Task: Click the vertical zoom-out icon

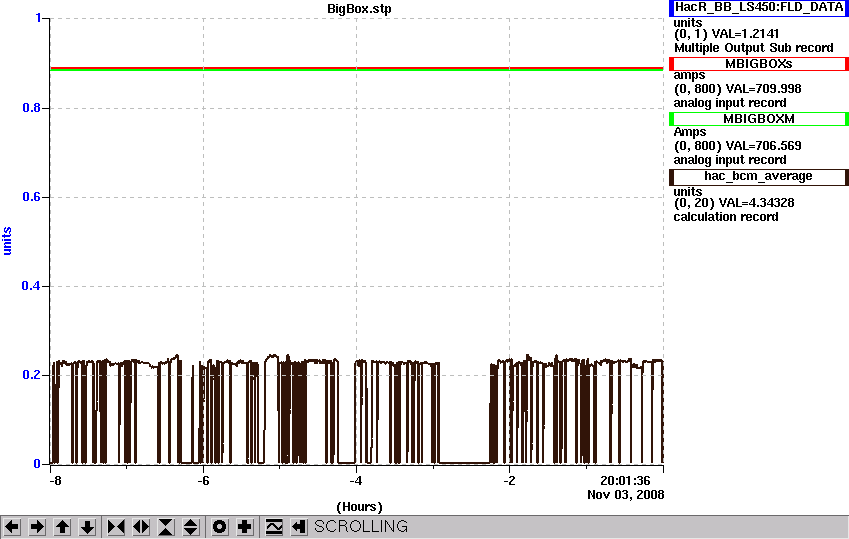Action: (x=191, y=527)
